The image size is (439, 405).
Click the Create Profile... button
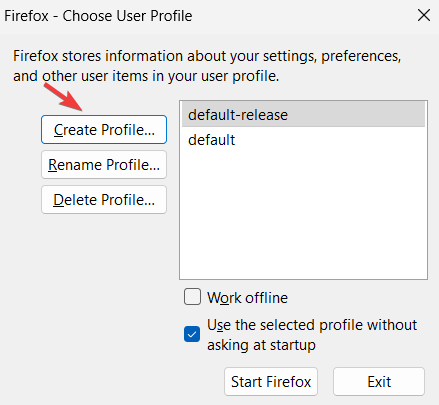104,130
